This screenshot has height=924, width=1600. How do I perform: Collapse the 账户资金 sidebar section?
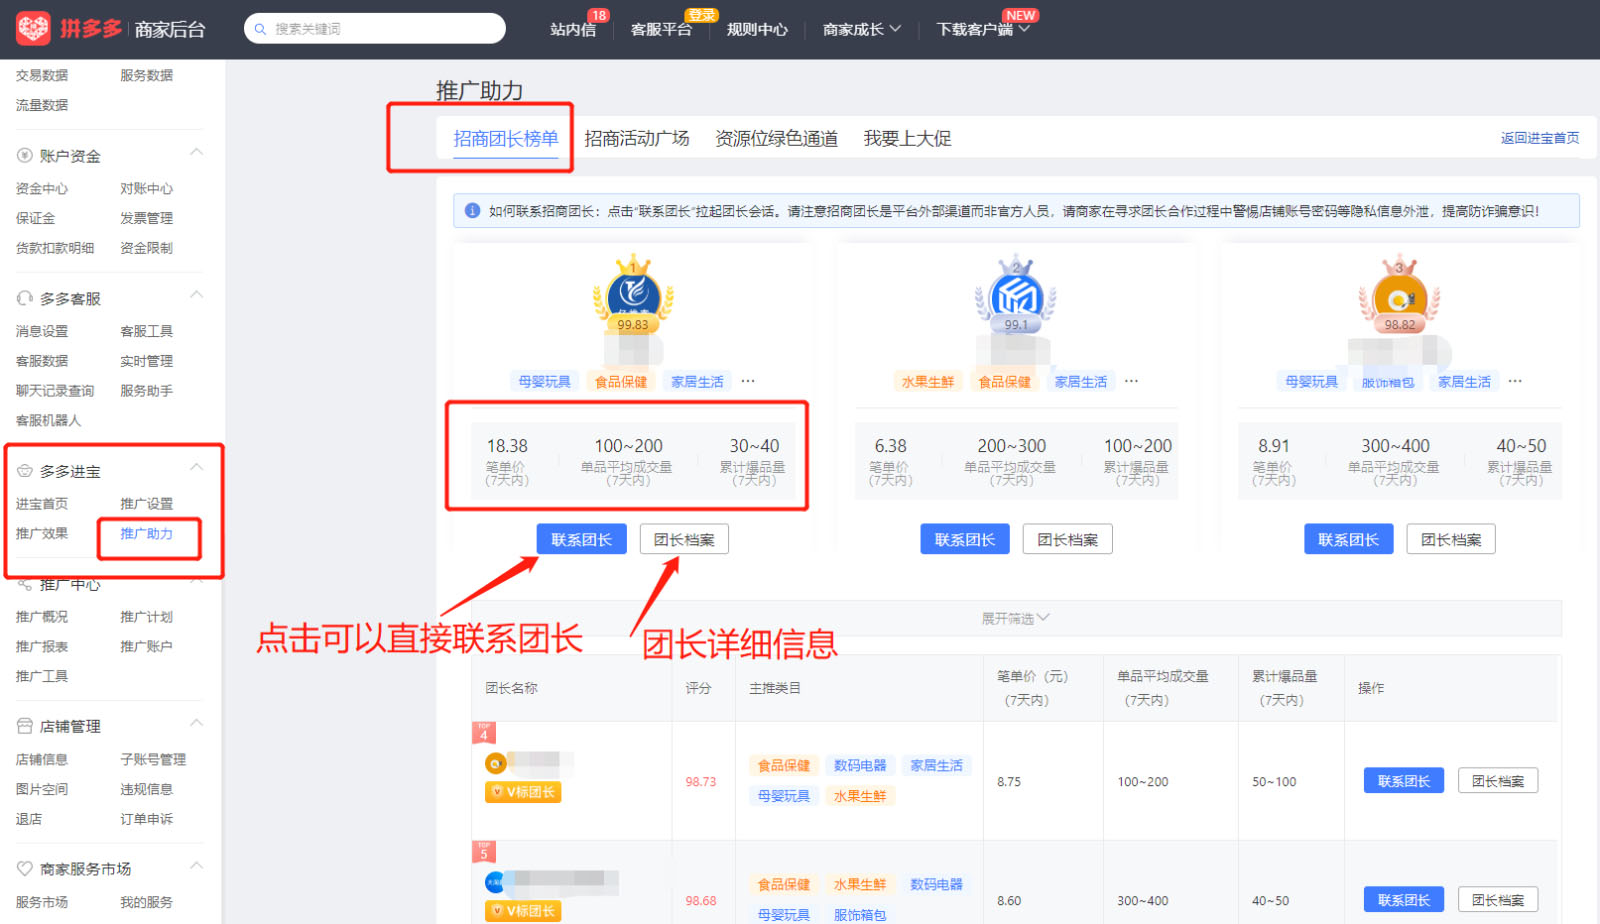click(196, 153)
